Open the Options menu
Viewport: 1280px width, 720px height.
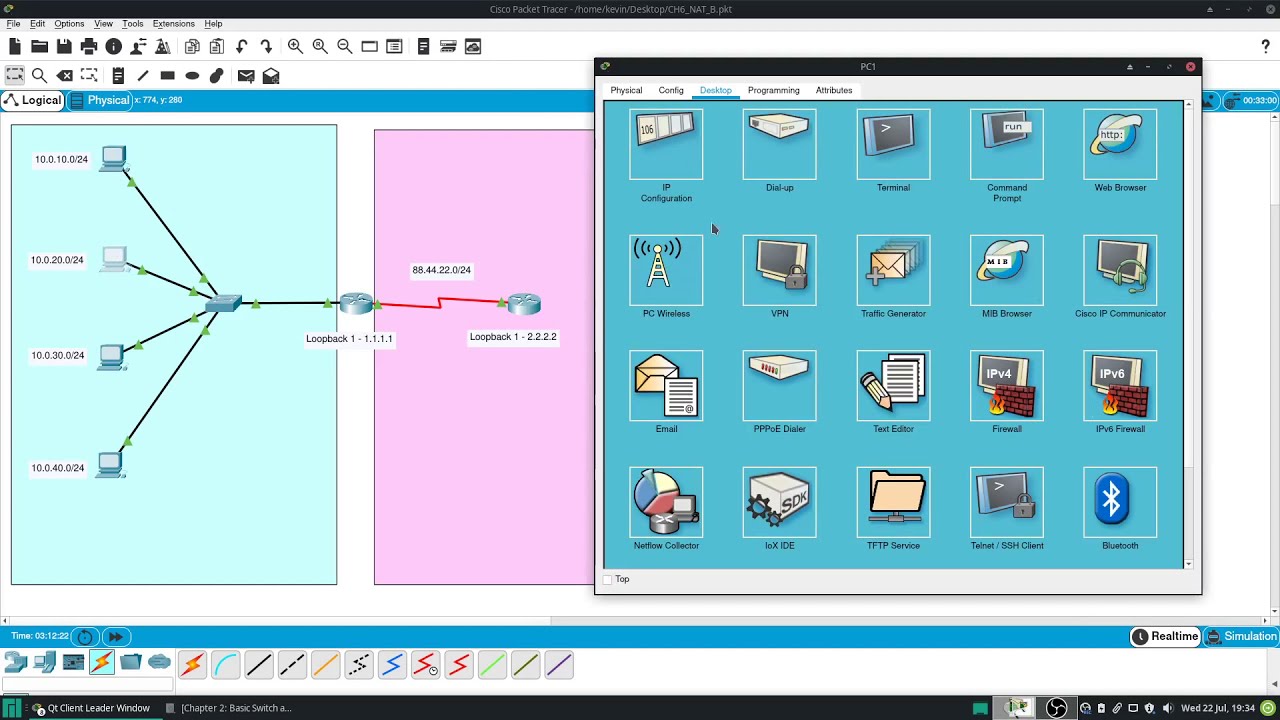point(69,23)
